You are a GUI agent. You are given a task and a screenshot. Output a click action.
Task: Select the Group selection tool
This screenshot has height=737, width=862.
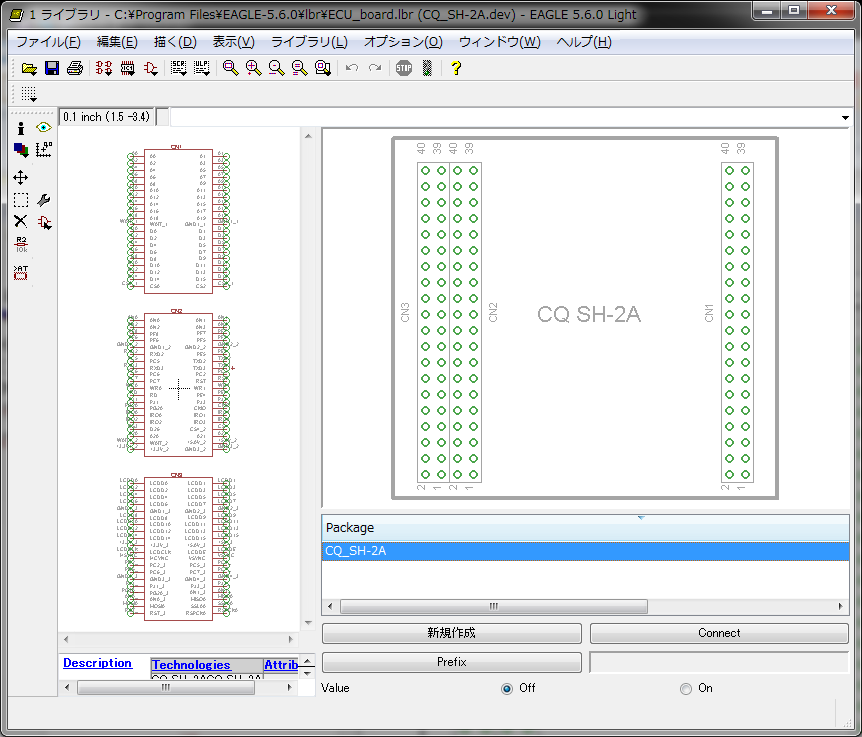[21, 200]
